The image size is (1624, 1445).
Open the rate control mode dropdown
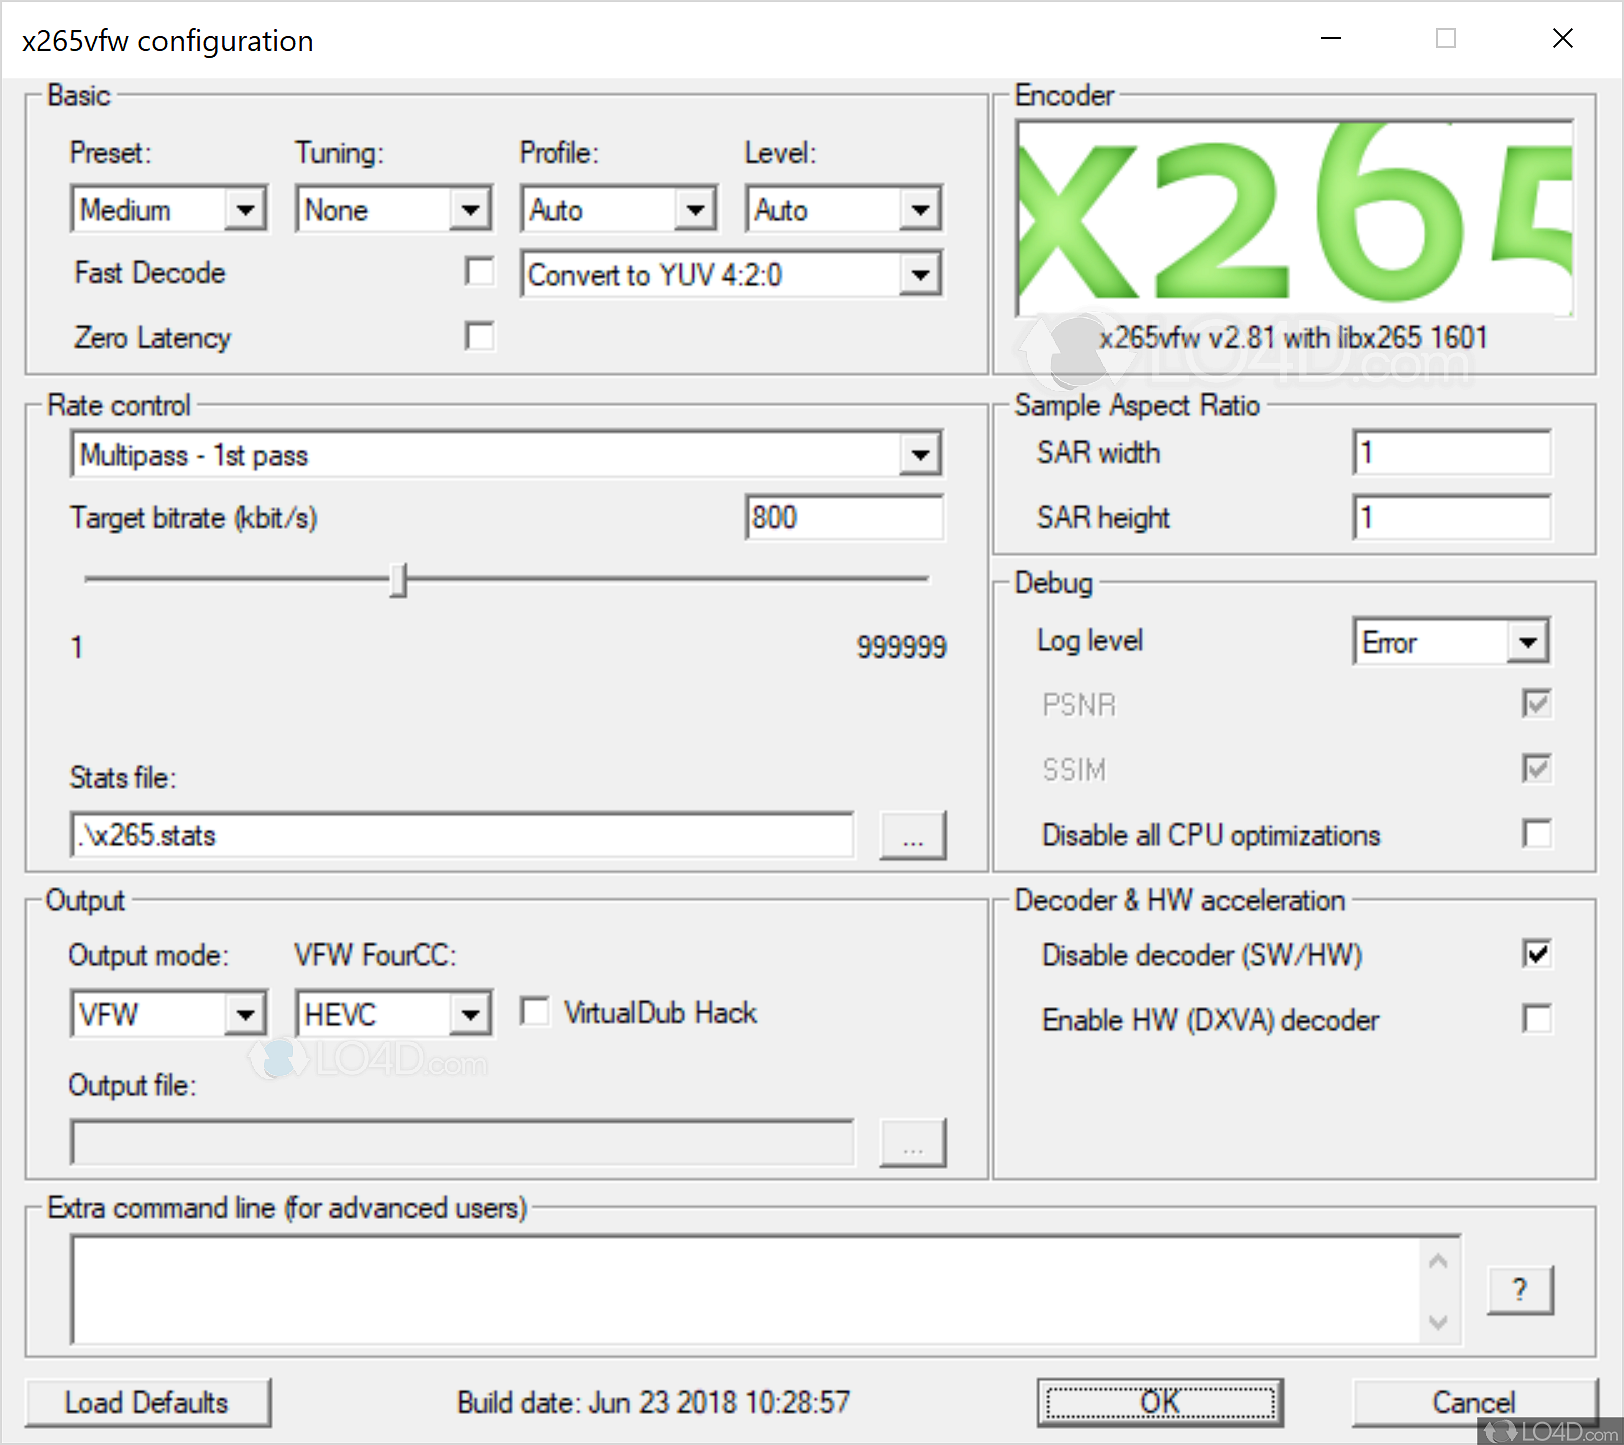pyautogui.click(x=920, y=454)
